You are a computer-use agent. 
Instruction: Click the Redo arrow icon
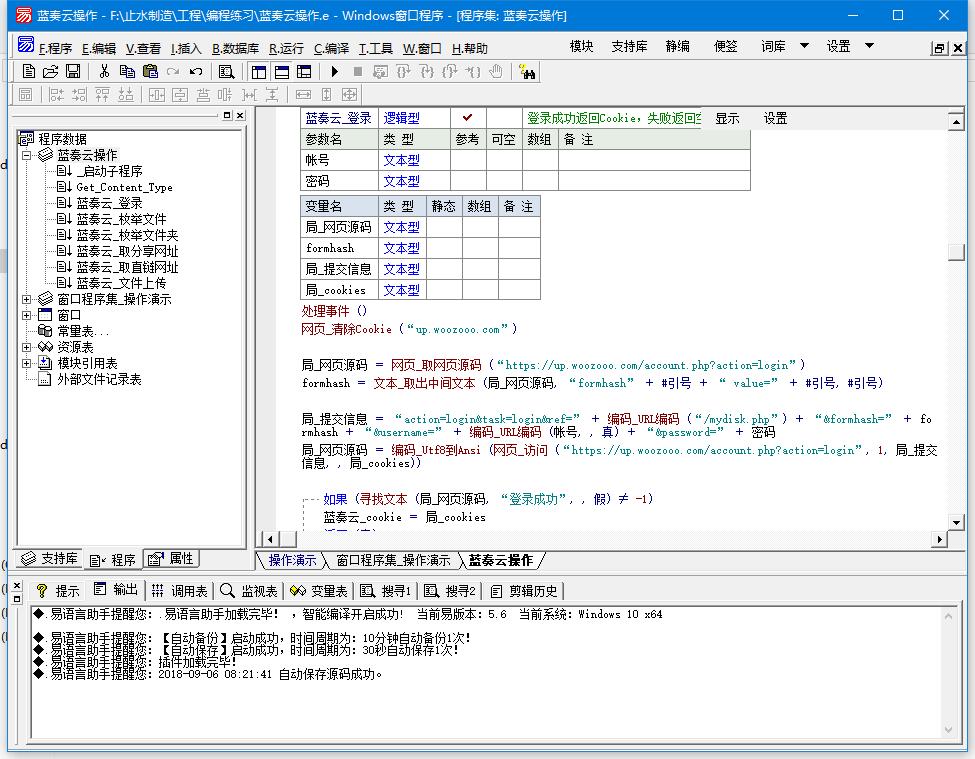click(173, 71)
